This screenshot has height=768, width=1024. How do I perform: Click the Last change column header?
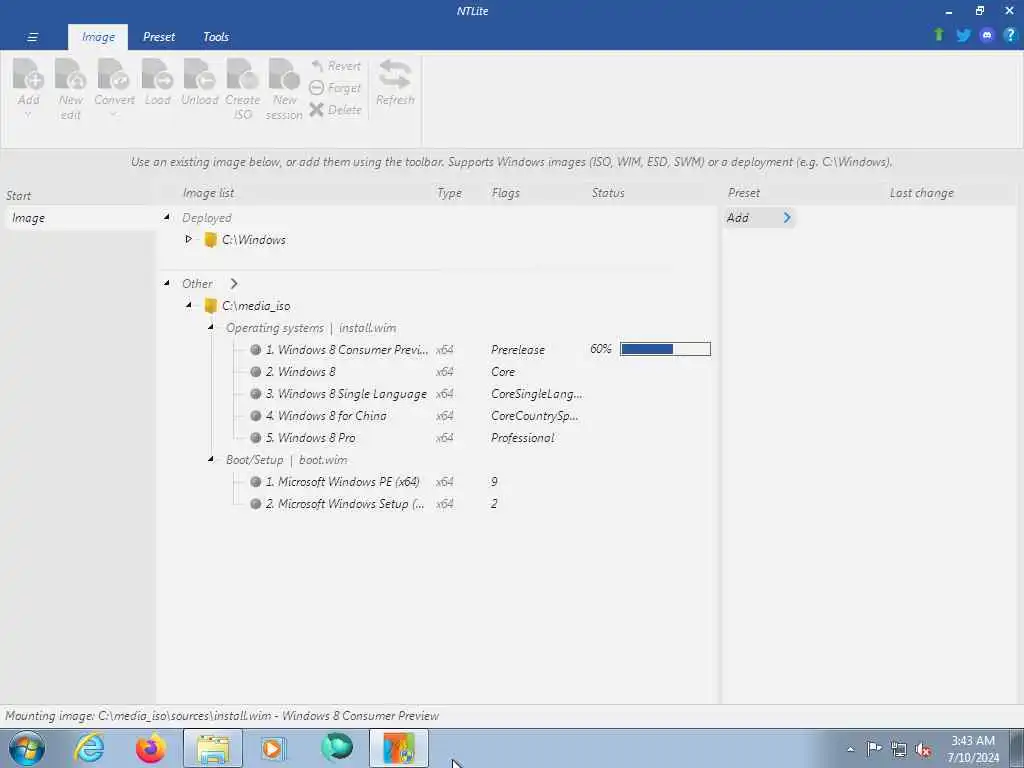tap(921, 193)
